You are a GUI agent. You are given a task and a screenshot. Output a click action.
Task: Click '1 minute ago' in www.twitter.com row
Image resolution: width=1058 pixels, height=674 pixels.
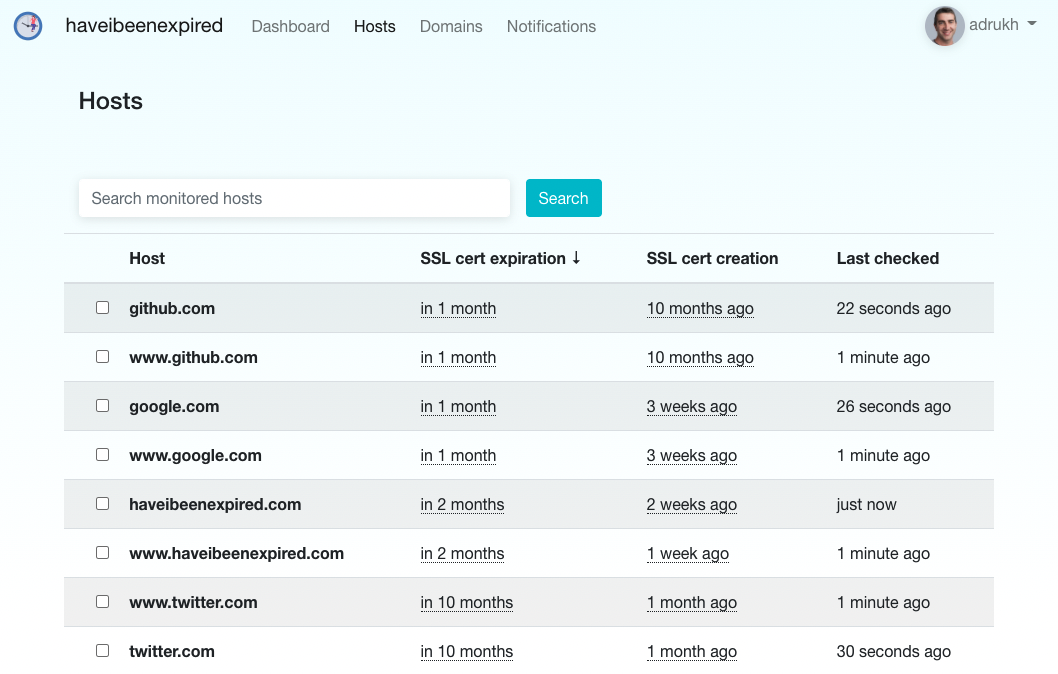(883, 602)
